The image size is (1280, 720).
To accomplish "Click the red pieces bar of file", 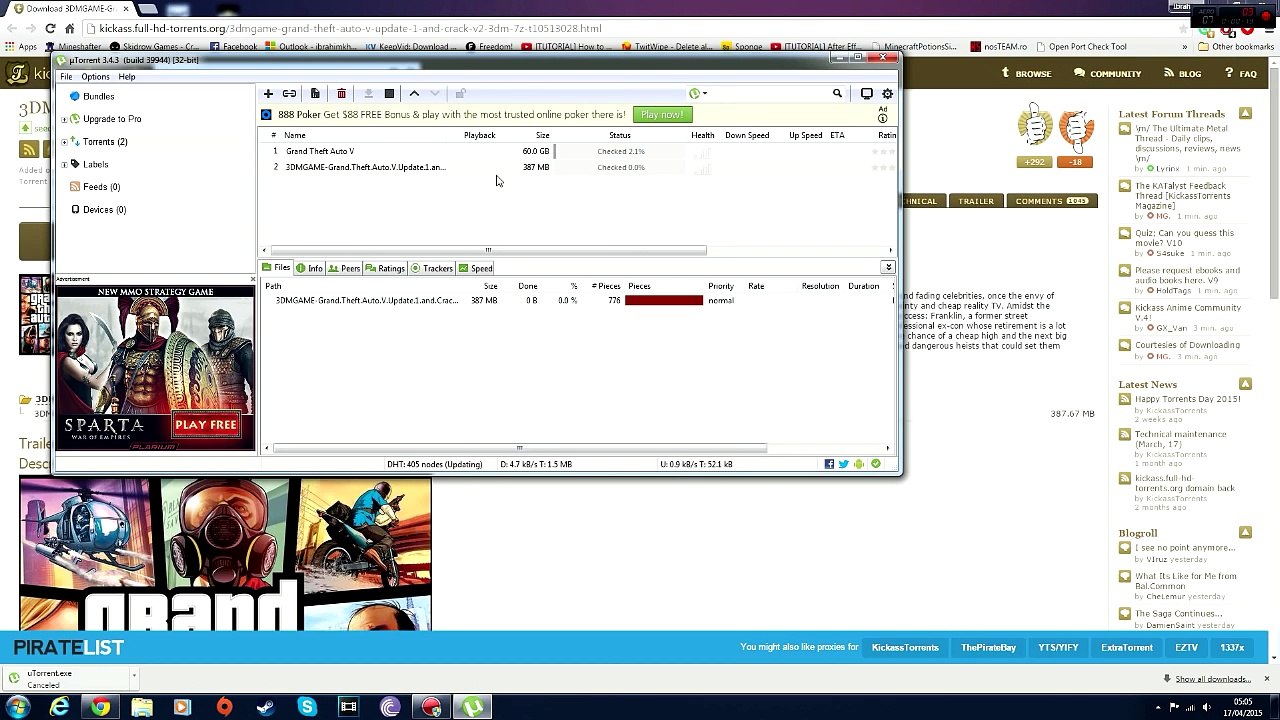I will [664, 301].
